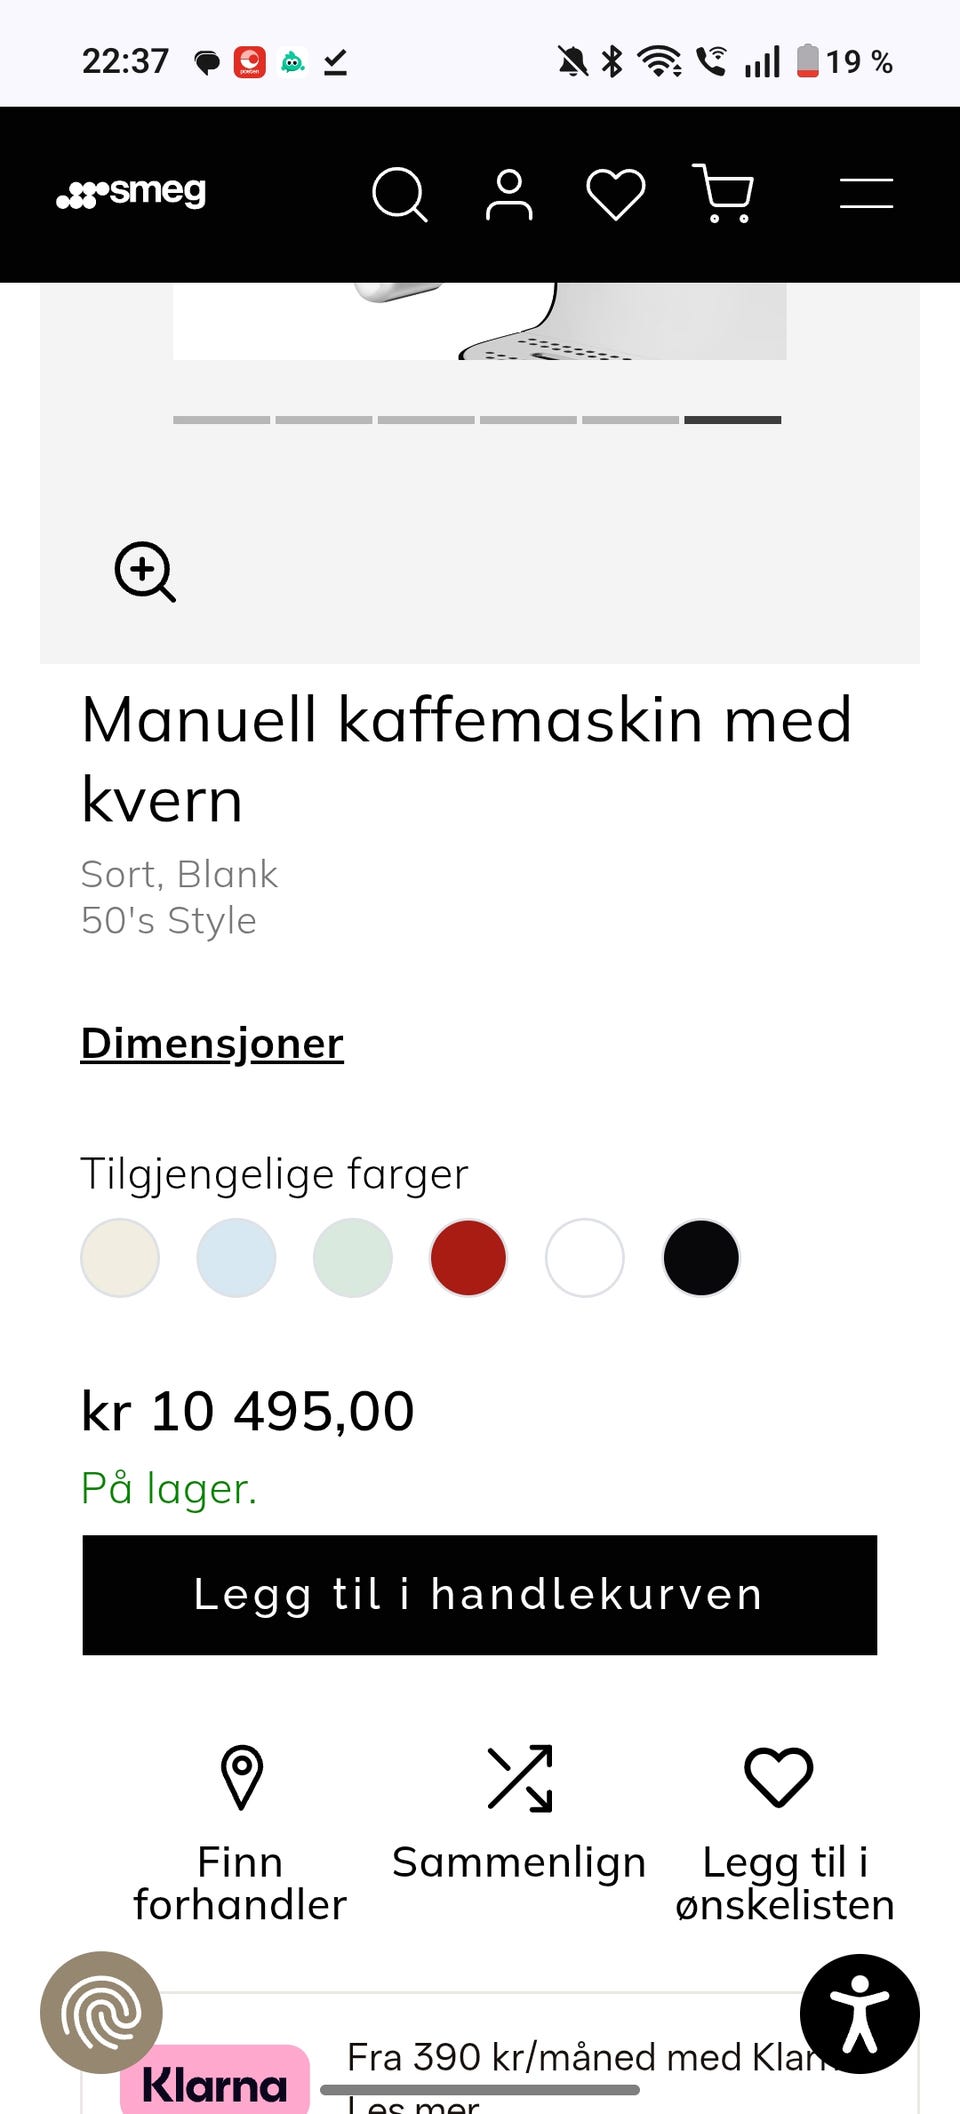The image size is (960, 2114).
Task: Go to Smeg logo homepage
Action: coord(131,192)
